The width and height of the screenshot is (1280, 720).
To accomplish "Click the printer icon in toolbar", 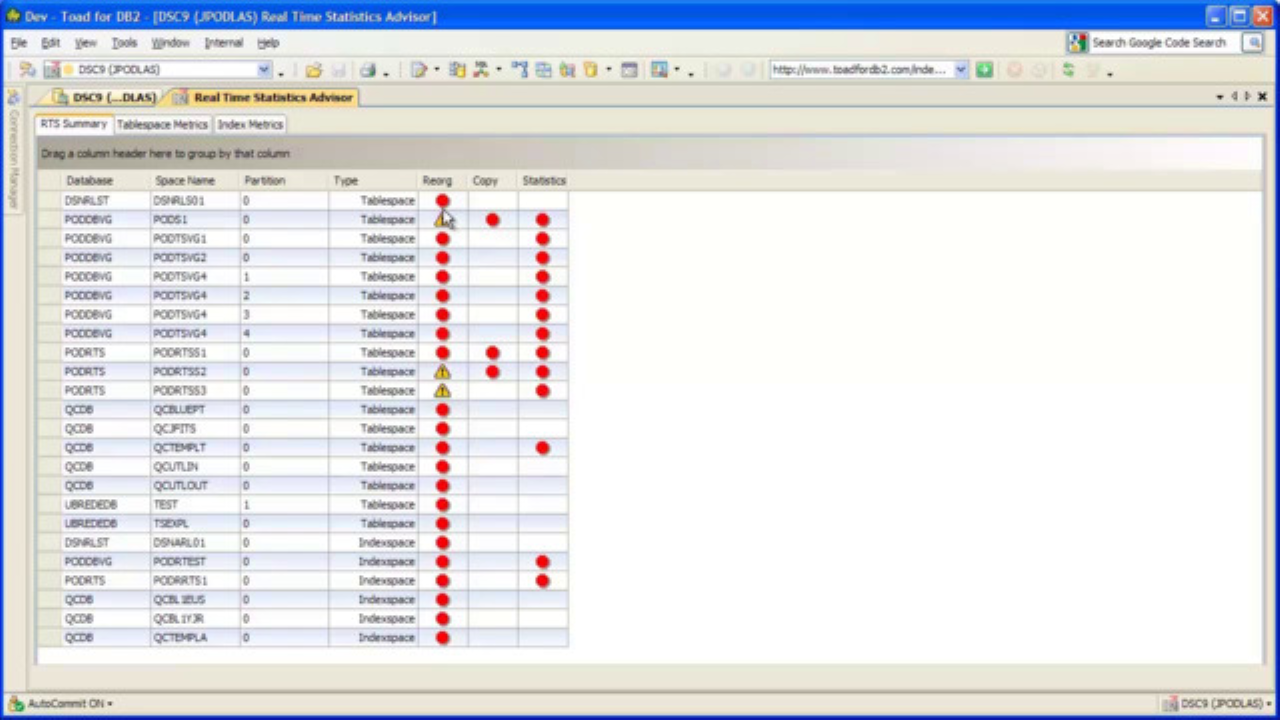I will point(367,70).
